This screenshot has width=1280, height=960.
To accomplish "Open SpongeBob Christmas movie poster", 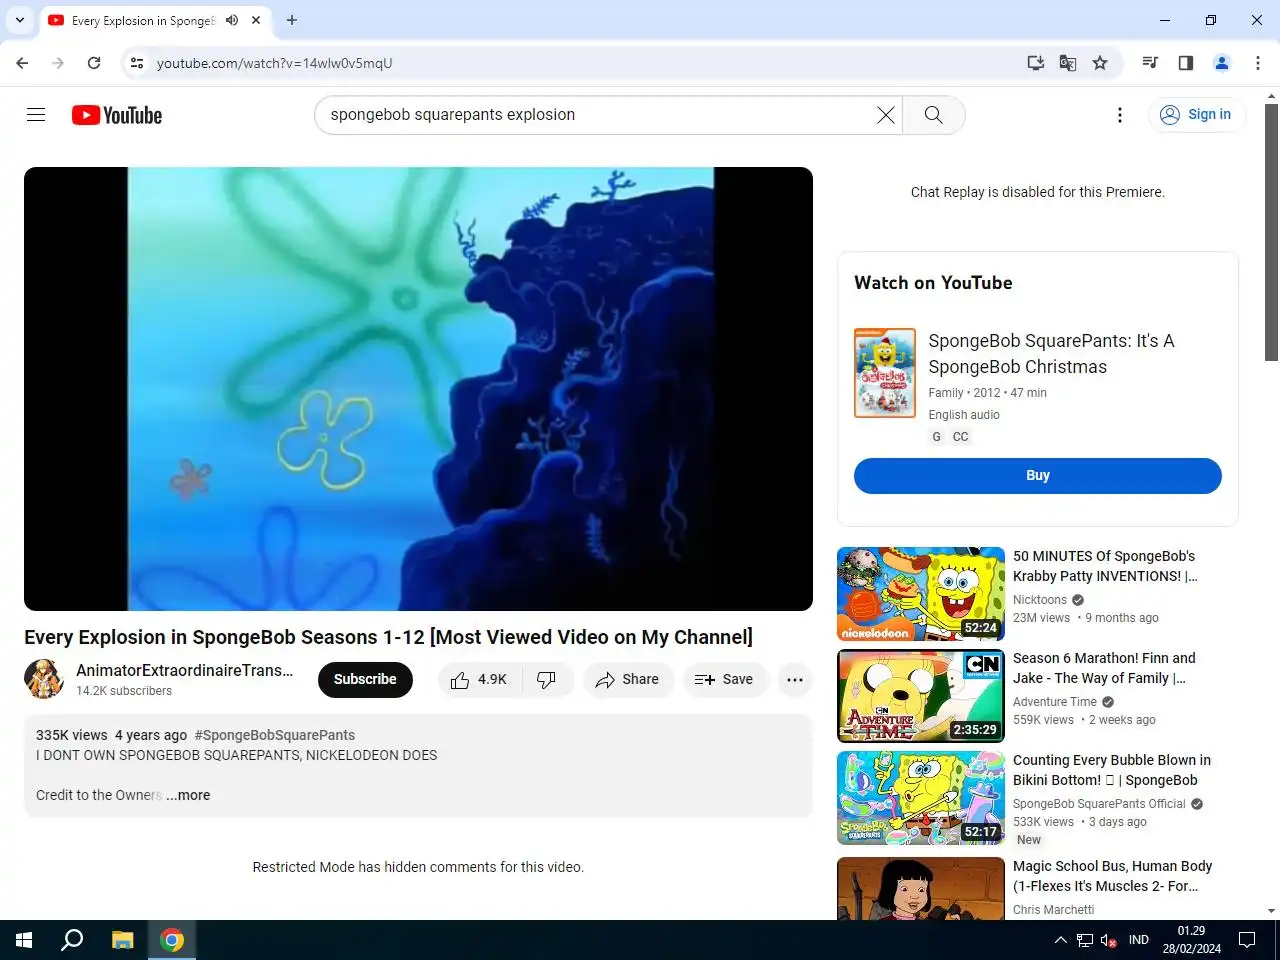I will click(x=885, y=373).
